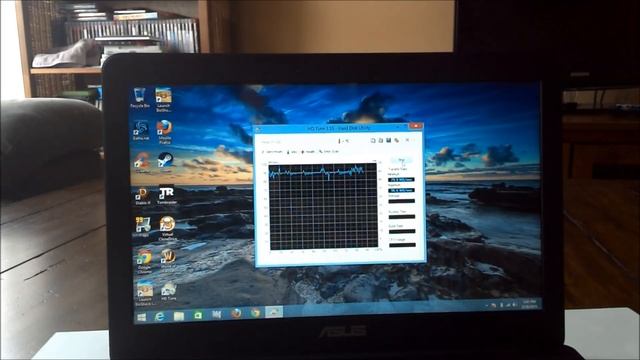This screenshot has height=360, width=640.
Task: Select the World of Warcraft desktop shortcut
Action: click(x=168, y=260)
